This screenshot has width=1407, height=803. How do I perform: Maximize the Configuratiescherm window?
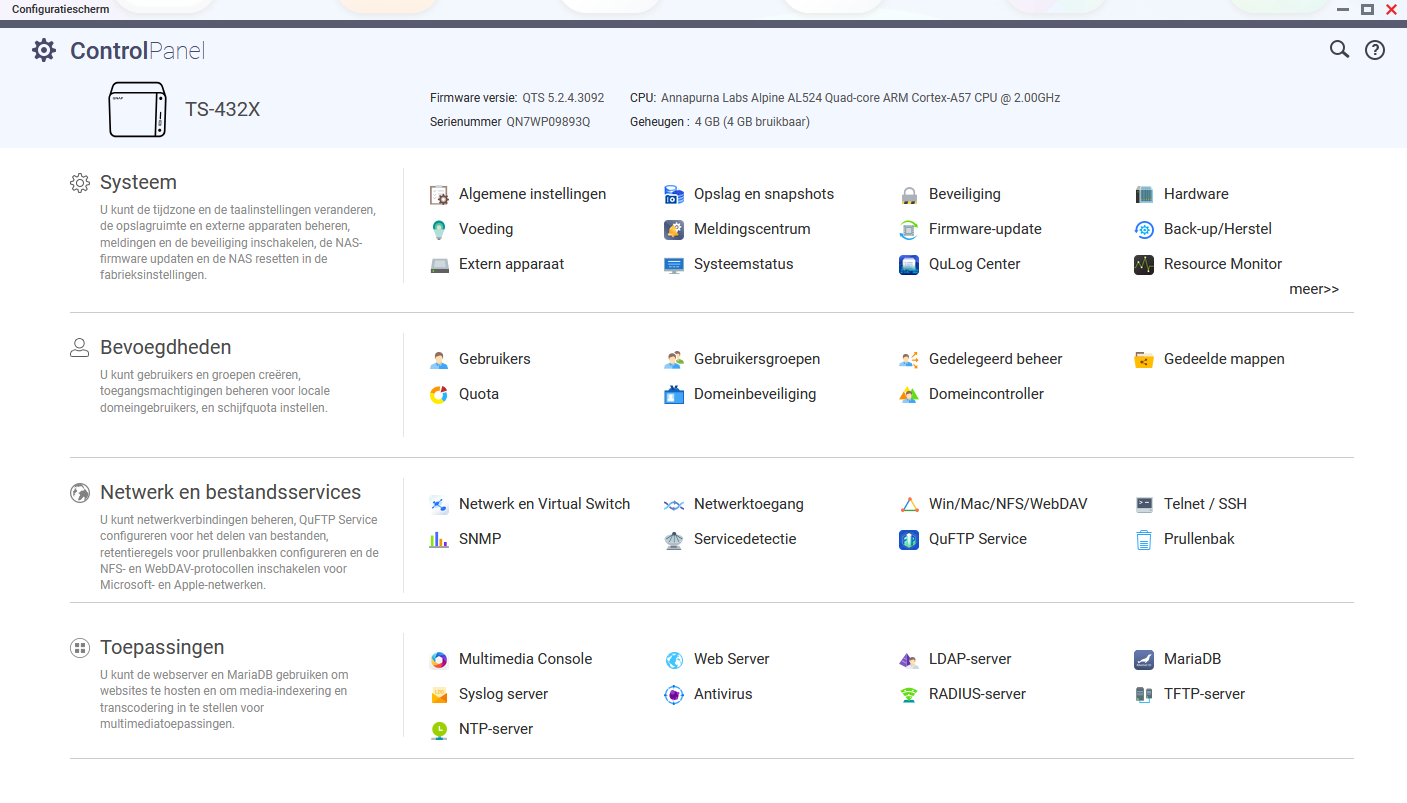coord(1367,9)
